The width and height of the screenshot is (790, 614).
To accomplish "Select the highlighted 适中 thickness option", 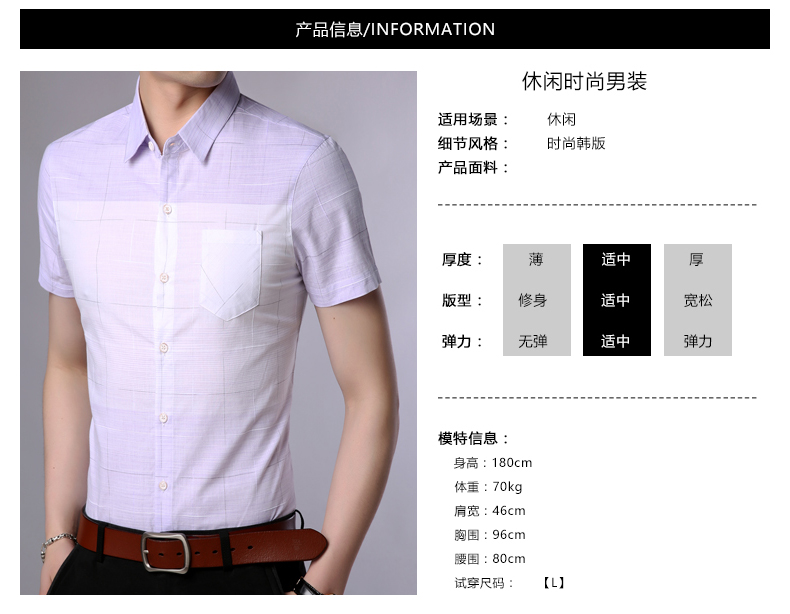I will pyautogui.click(x=616, y=259).
